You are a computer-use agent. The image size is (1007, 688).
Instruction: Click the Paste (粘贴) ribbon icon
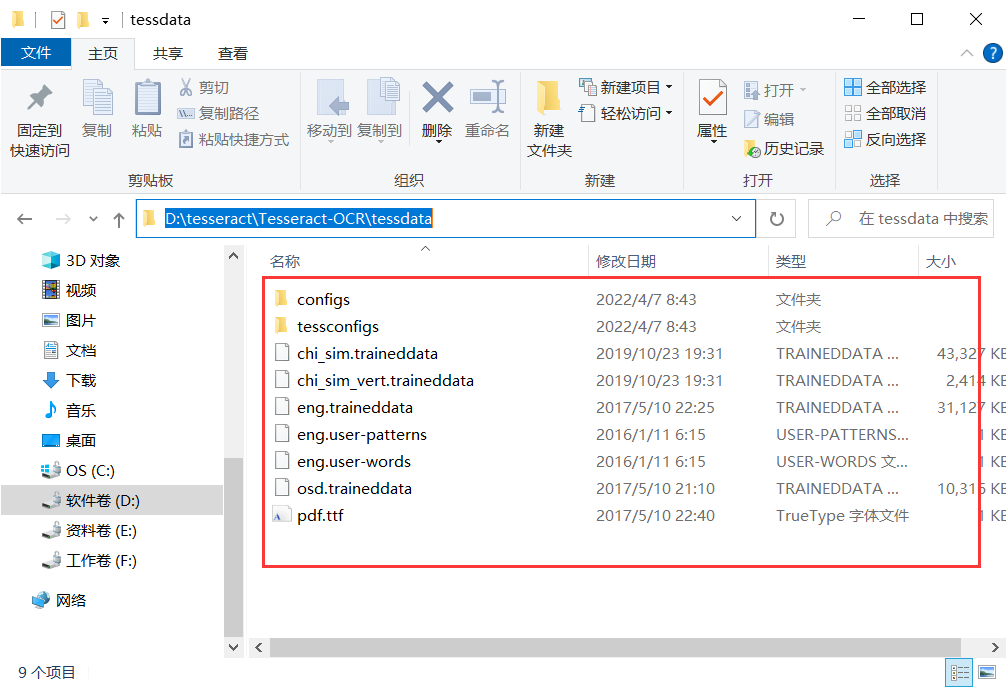point(147,98)
